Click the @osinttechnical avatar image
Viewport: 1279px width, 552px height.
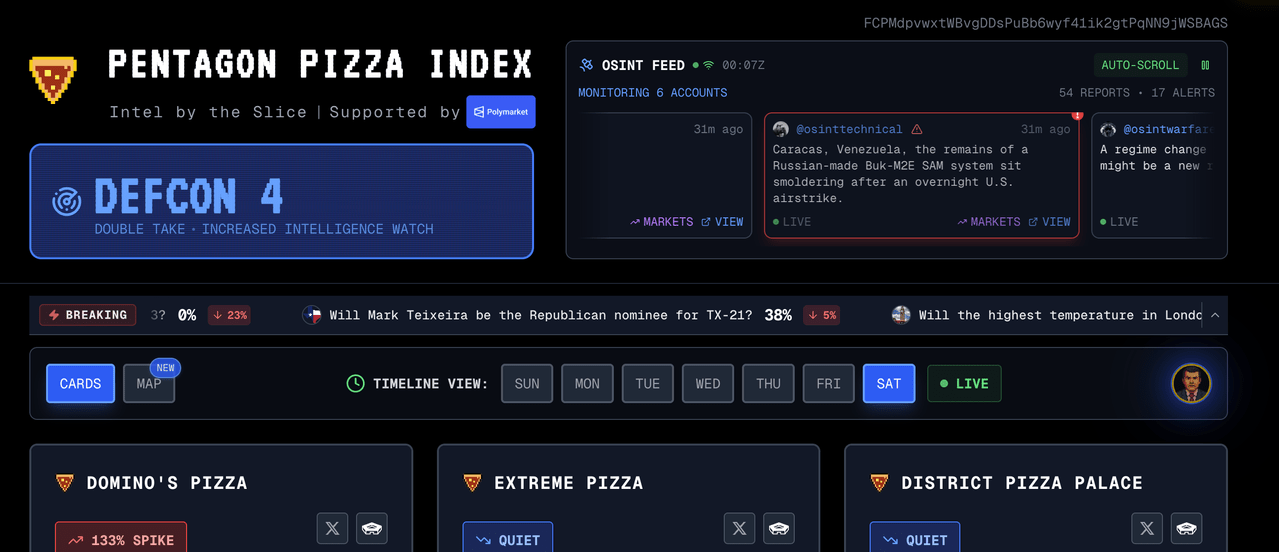click(x=781, y=129)
